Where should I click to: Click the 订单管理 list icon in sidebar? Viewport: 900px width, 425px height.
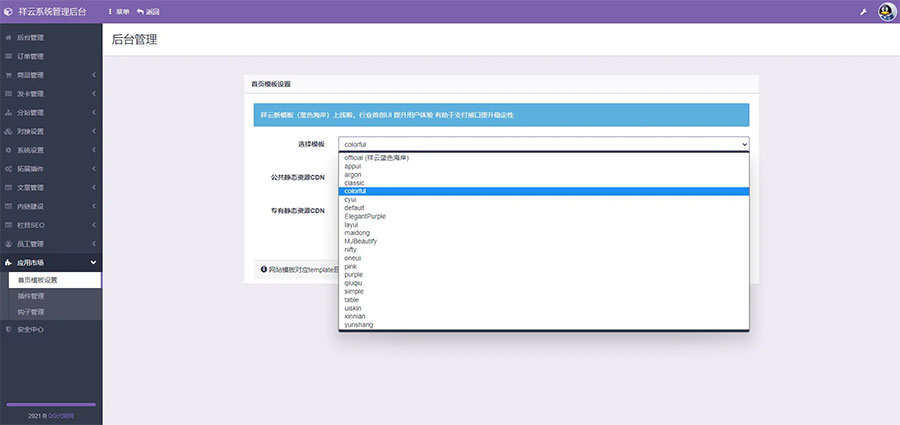coord(9,56)
